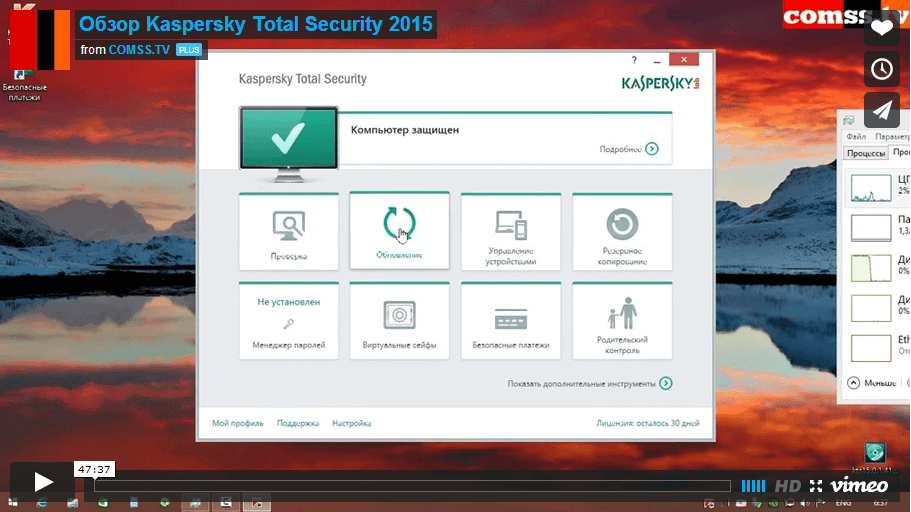Open the COMSS.TV author link

pos(139,50)
